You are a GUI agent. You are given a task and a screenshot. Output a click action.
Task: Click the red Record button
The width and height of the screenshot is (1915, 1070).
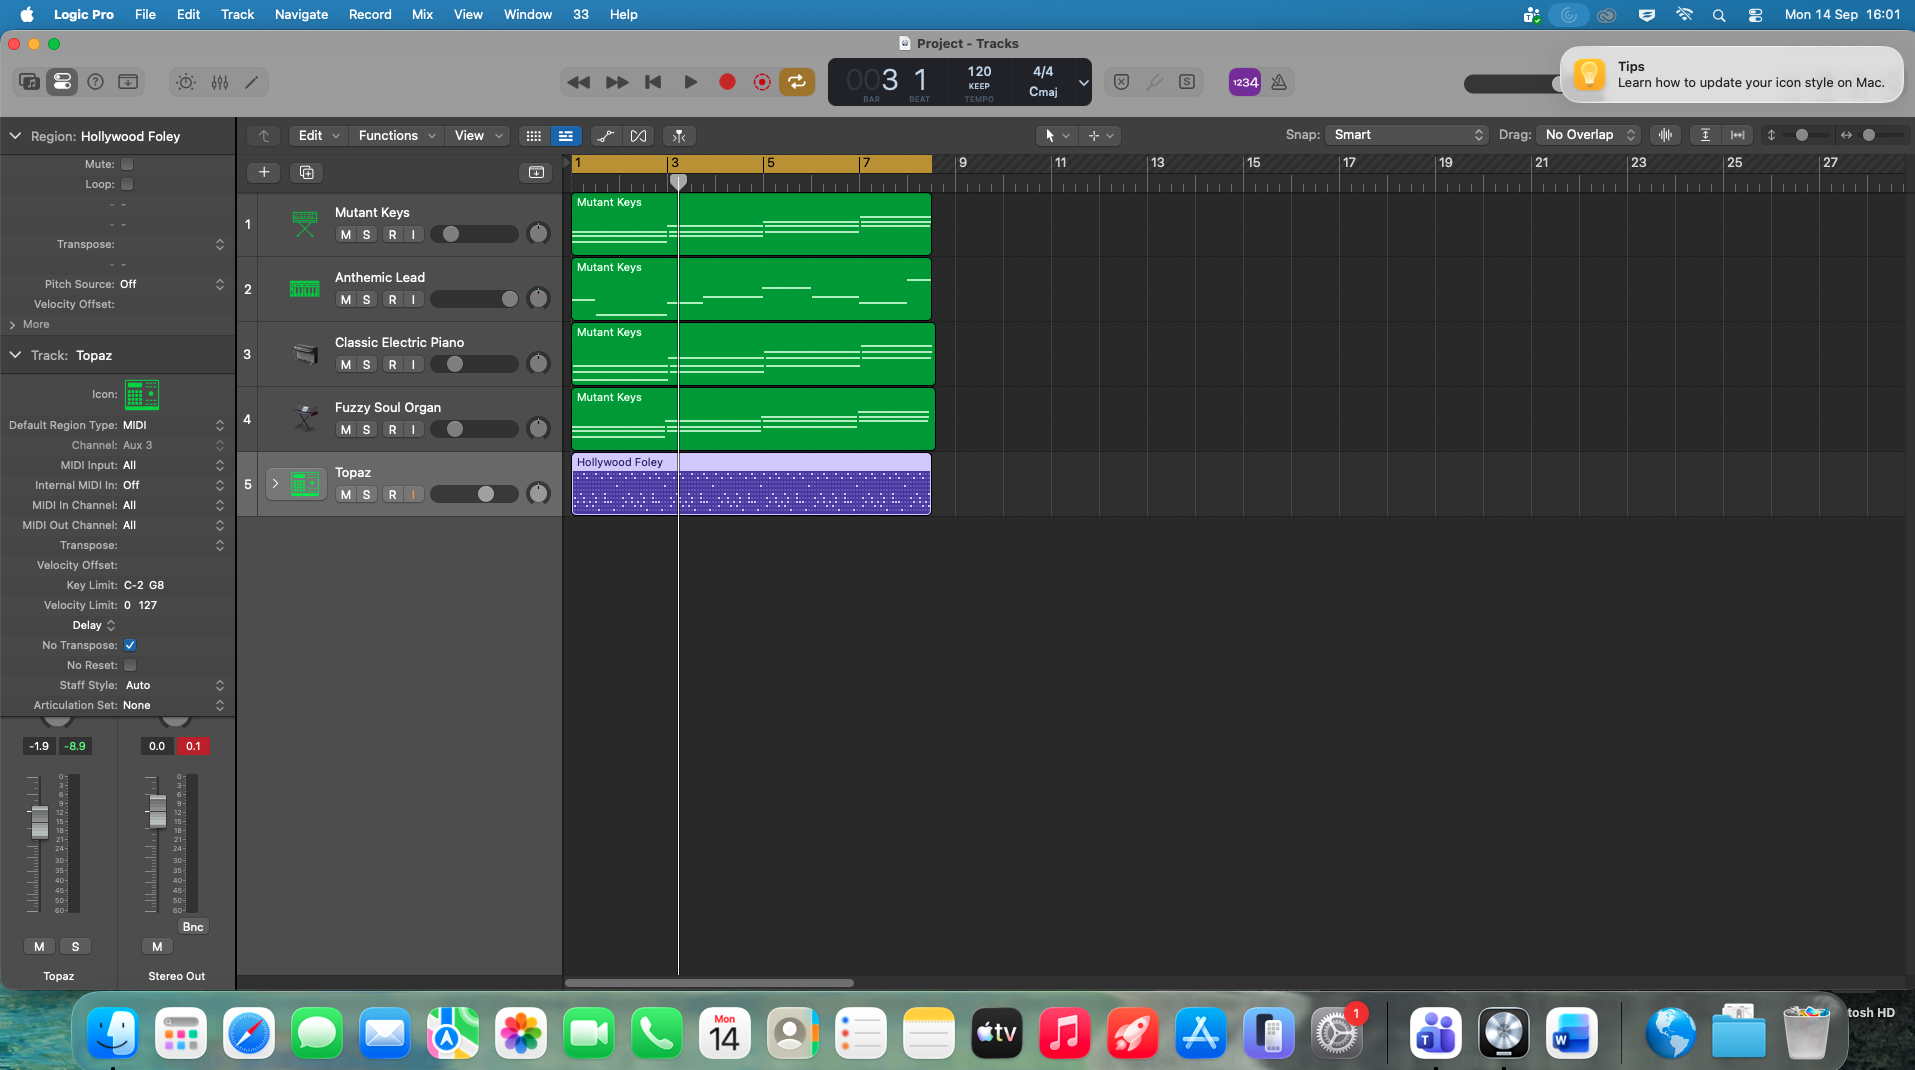click(x=727, y=82)
